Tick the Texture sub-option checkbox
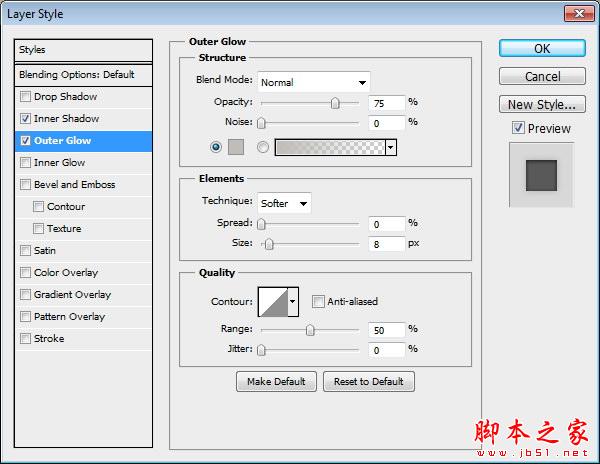This screenshot has width=600, height=464. (38, 229)
